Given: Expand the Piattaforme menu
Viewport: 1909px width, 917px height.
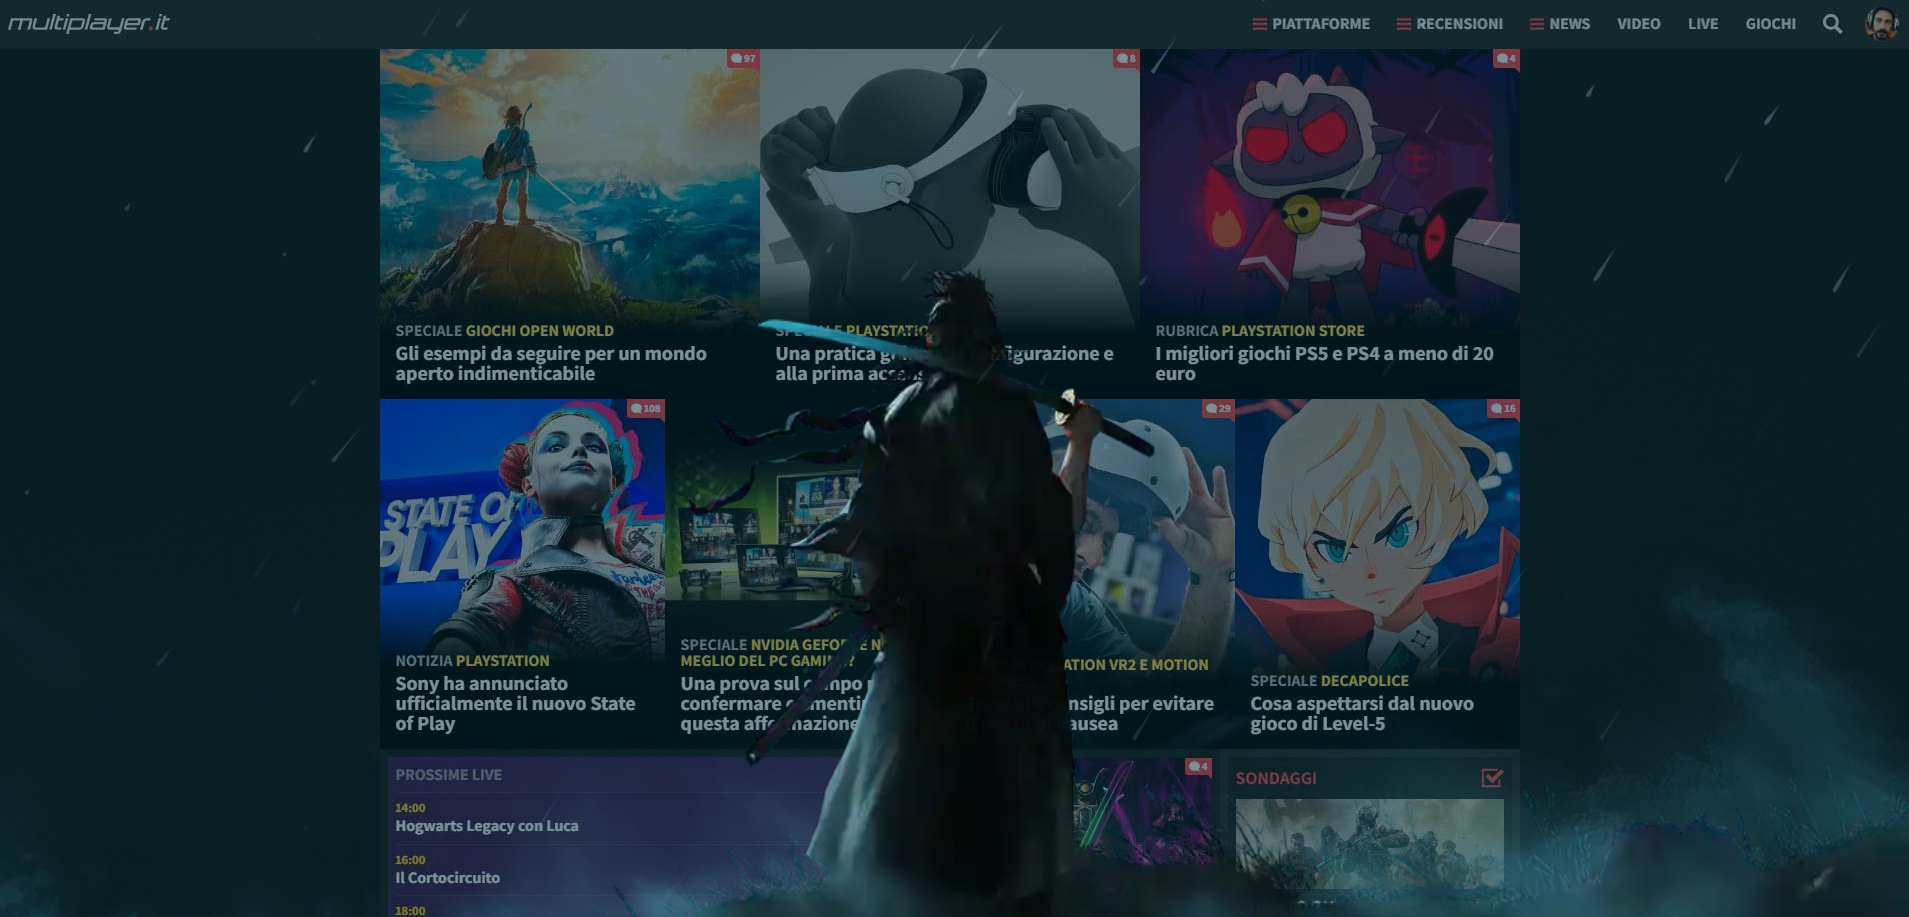Looking at the screenshot, I should (x=1311, y=24).
